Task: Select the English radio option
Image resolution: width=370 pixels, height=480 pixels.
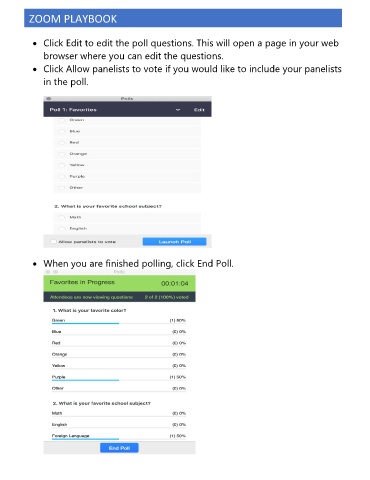Action: [x=62, y=229]
